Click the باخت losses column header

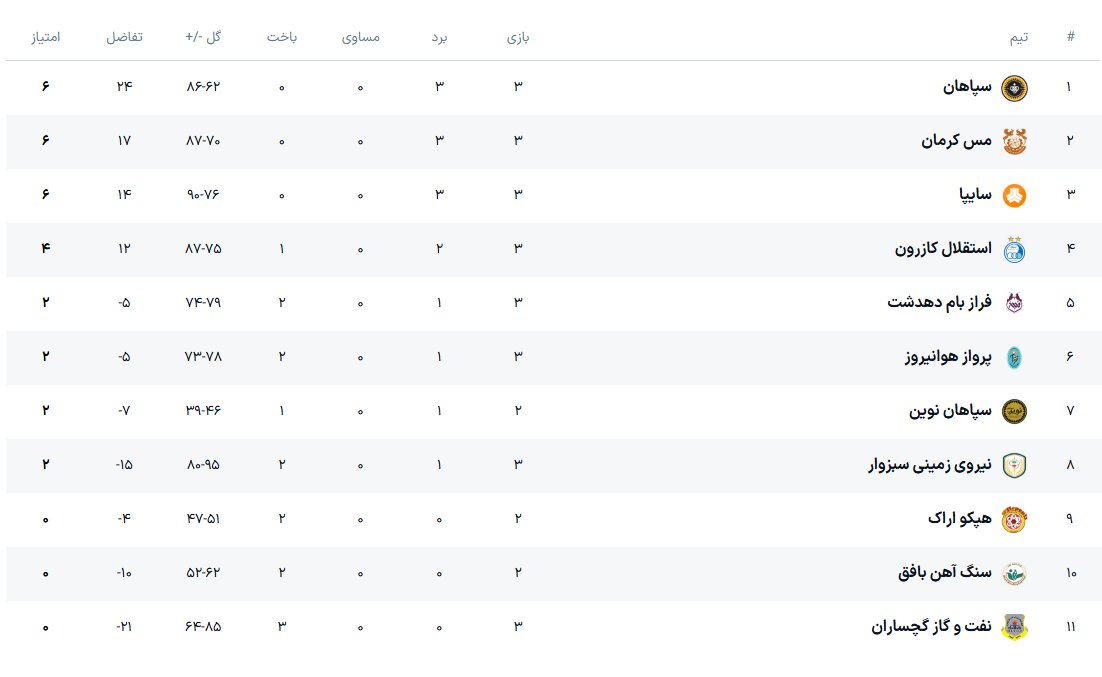click(x=281, y=37)
